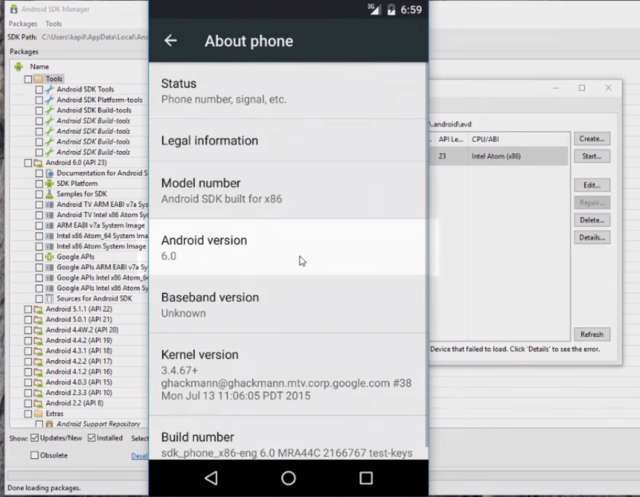
Task: Enable the Obsolete checkbox
Action: click(x=35, y=455)
